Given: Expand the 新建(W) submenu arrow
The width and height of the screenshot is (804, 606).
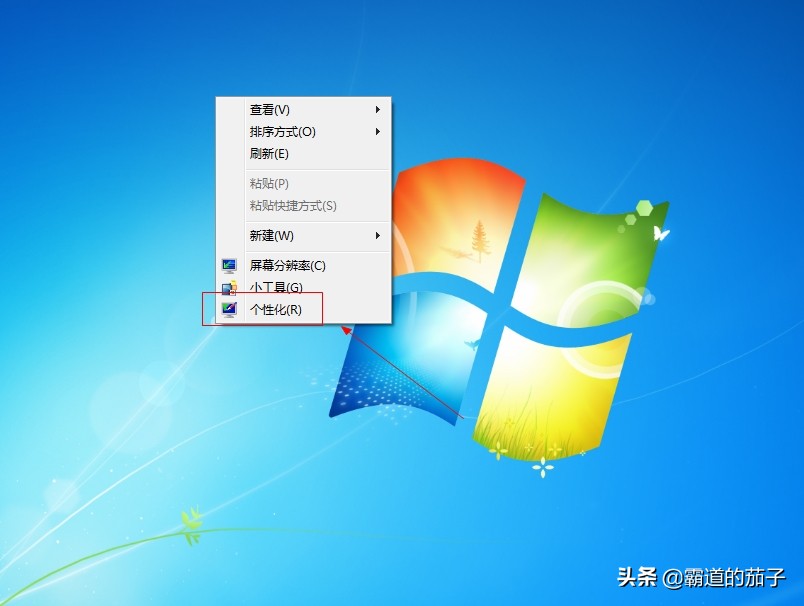Looking at the screenshot, I should [x=379, y=236].
